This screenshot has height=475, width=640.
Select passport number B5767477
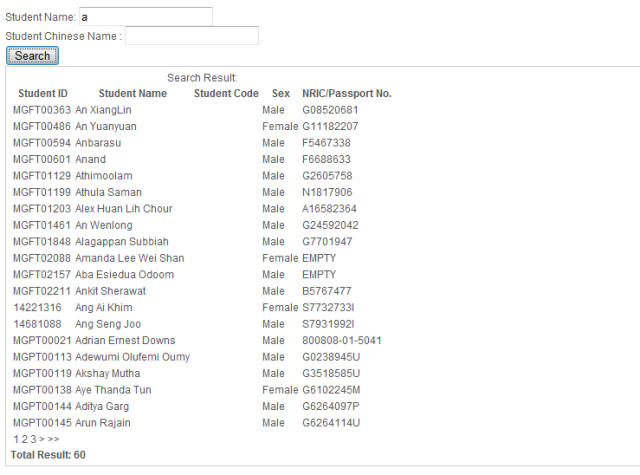tap(327, 291)
